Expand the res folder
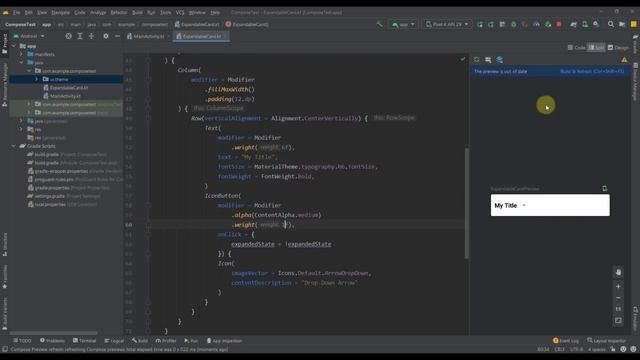This screenshot has width=640, height=360. coord(21,129)
